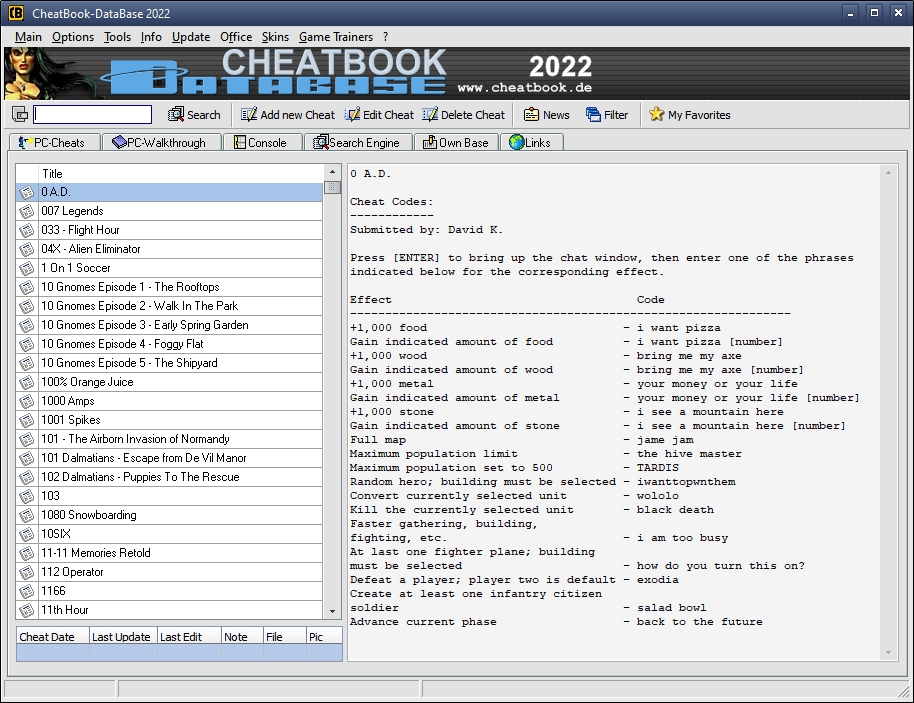Click the icon beside 007 Legends
This screenshot has width=914, height=703.
(26, 211)
